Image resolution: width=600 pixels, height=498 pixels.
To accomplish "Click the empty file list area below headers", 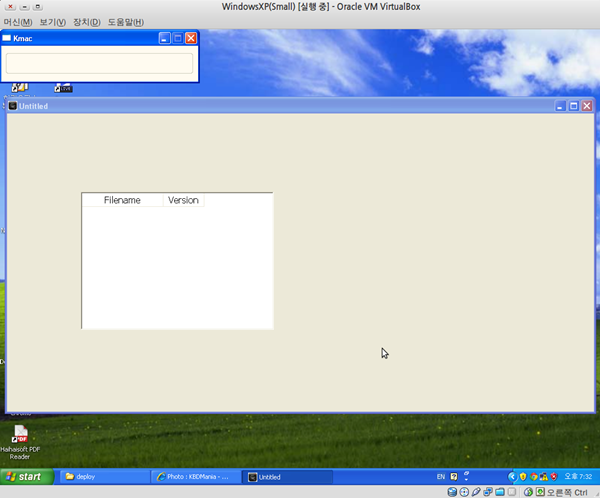I will pyautogui.click(x=178, y=267).
